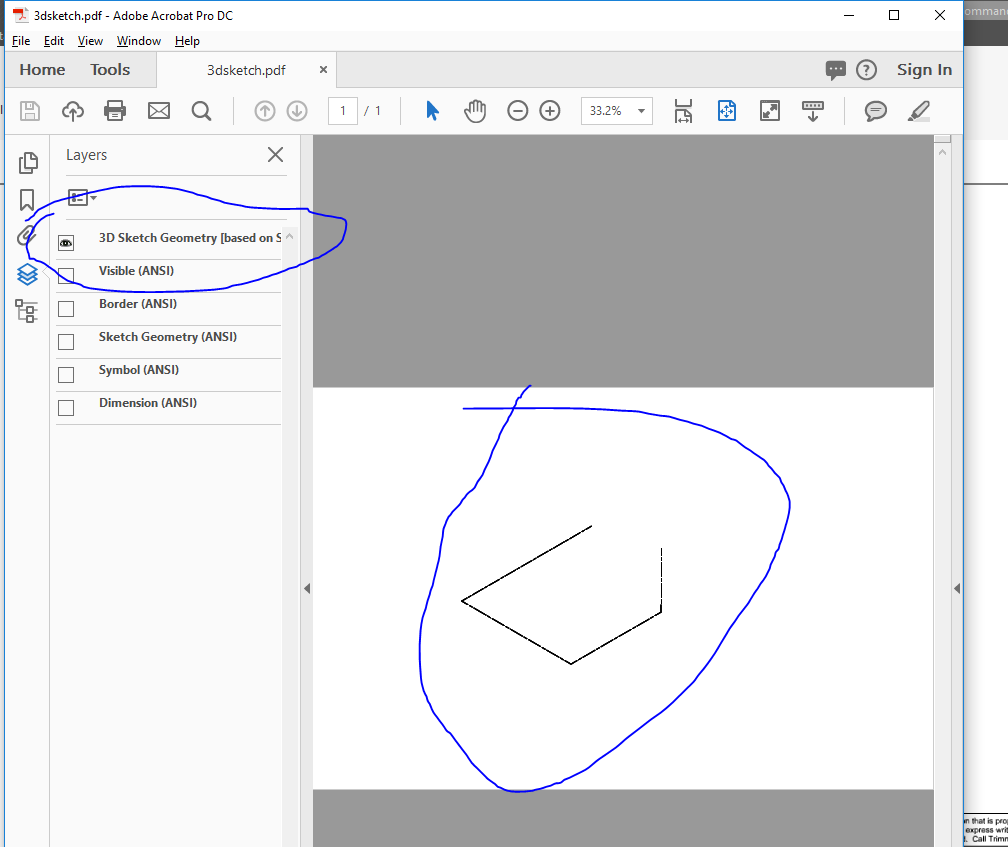The height and width of the screenshot is (847, 1008).
Task: Select the 3dsketch.pdf document tab
Action: point(246,70)
